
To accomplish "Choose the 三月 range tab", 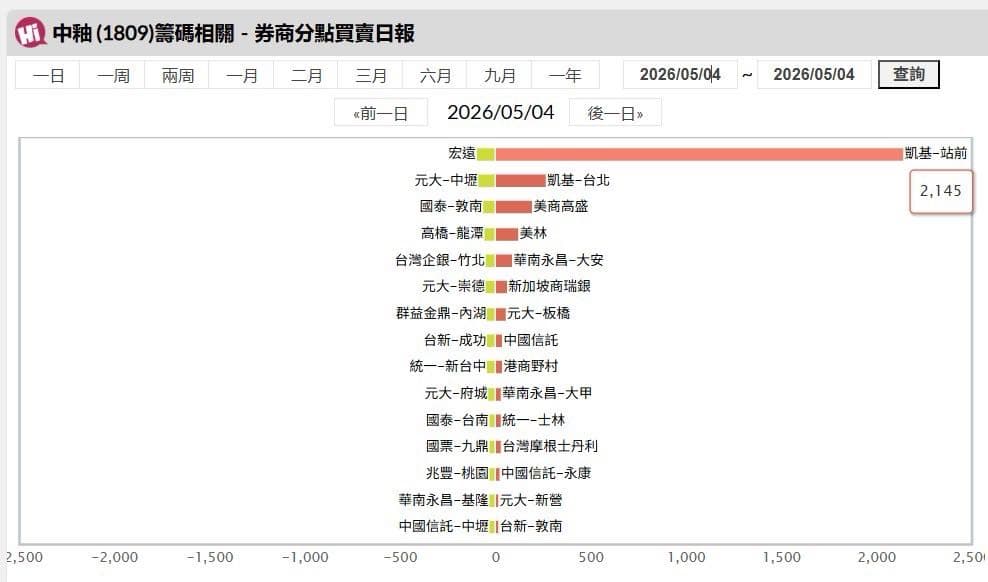I will 370,76.
